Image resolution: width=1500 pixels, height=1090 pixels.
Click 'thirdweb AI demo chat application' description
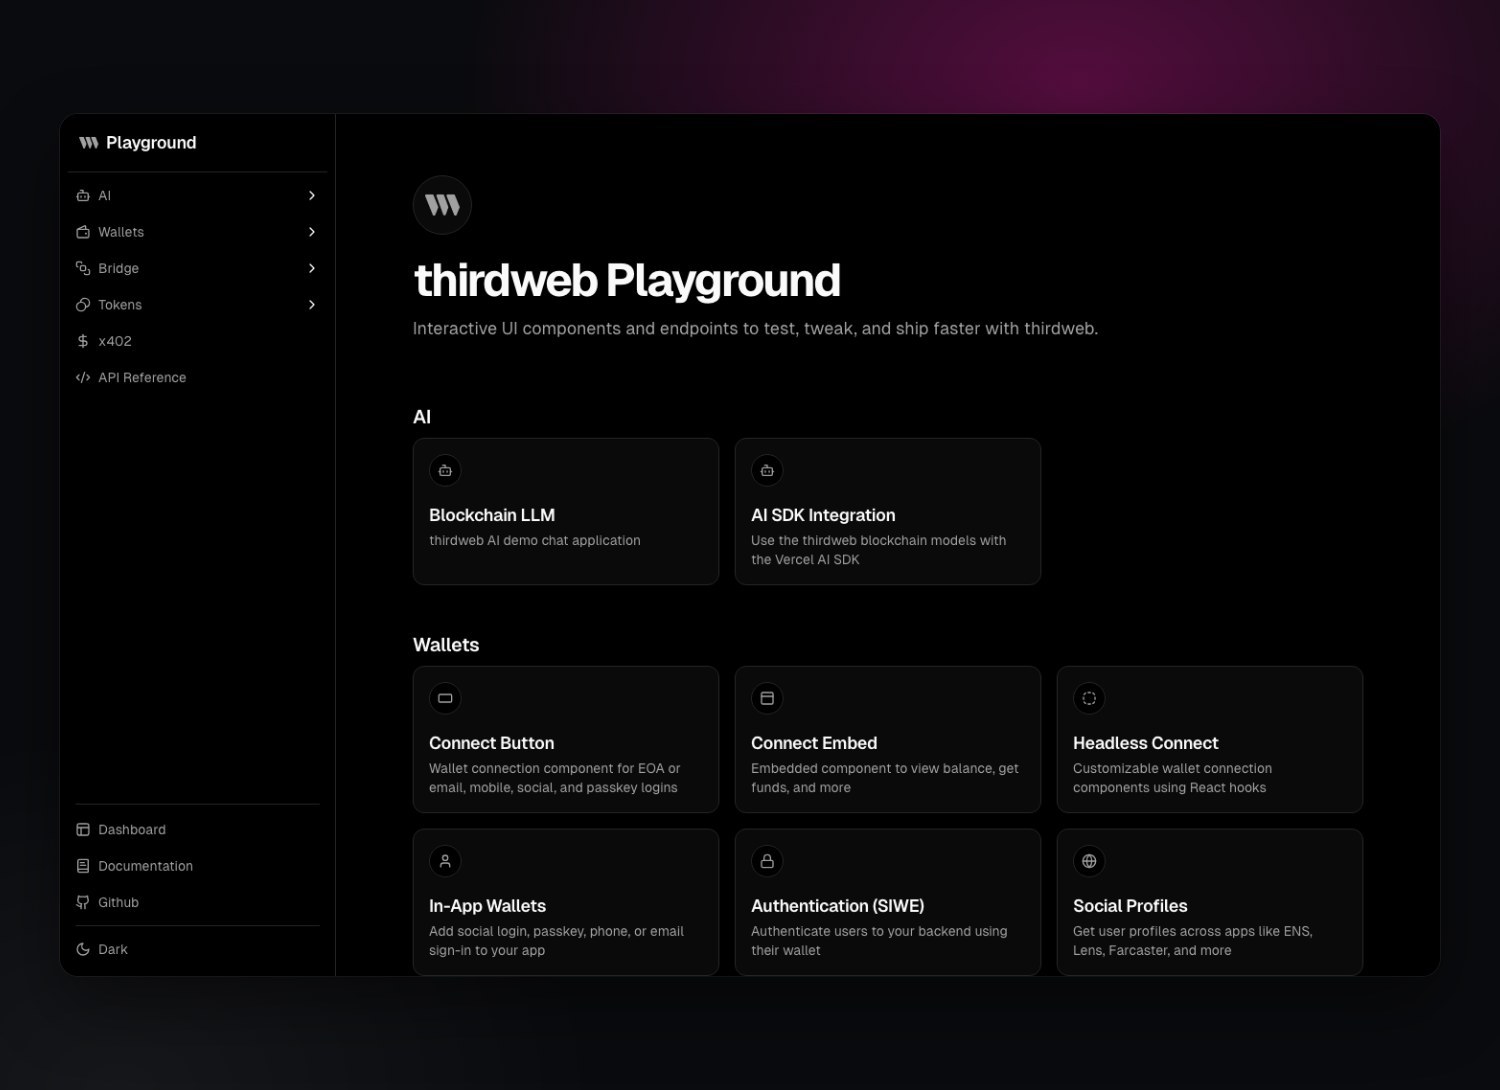[535, 540]
